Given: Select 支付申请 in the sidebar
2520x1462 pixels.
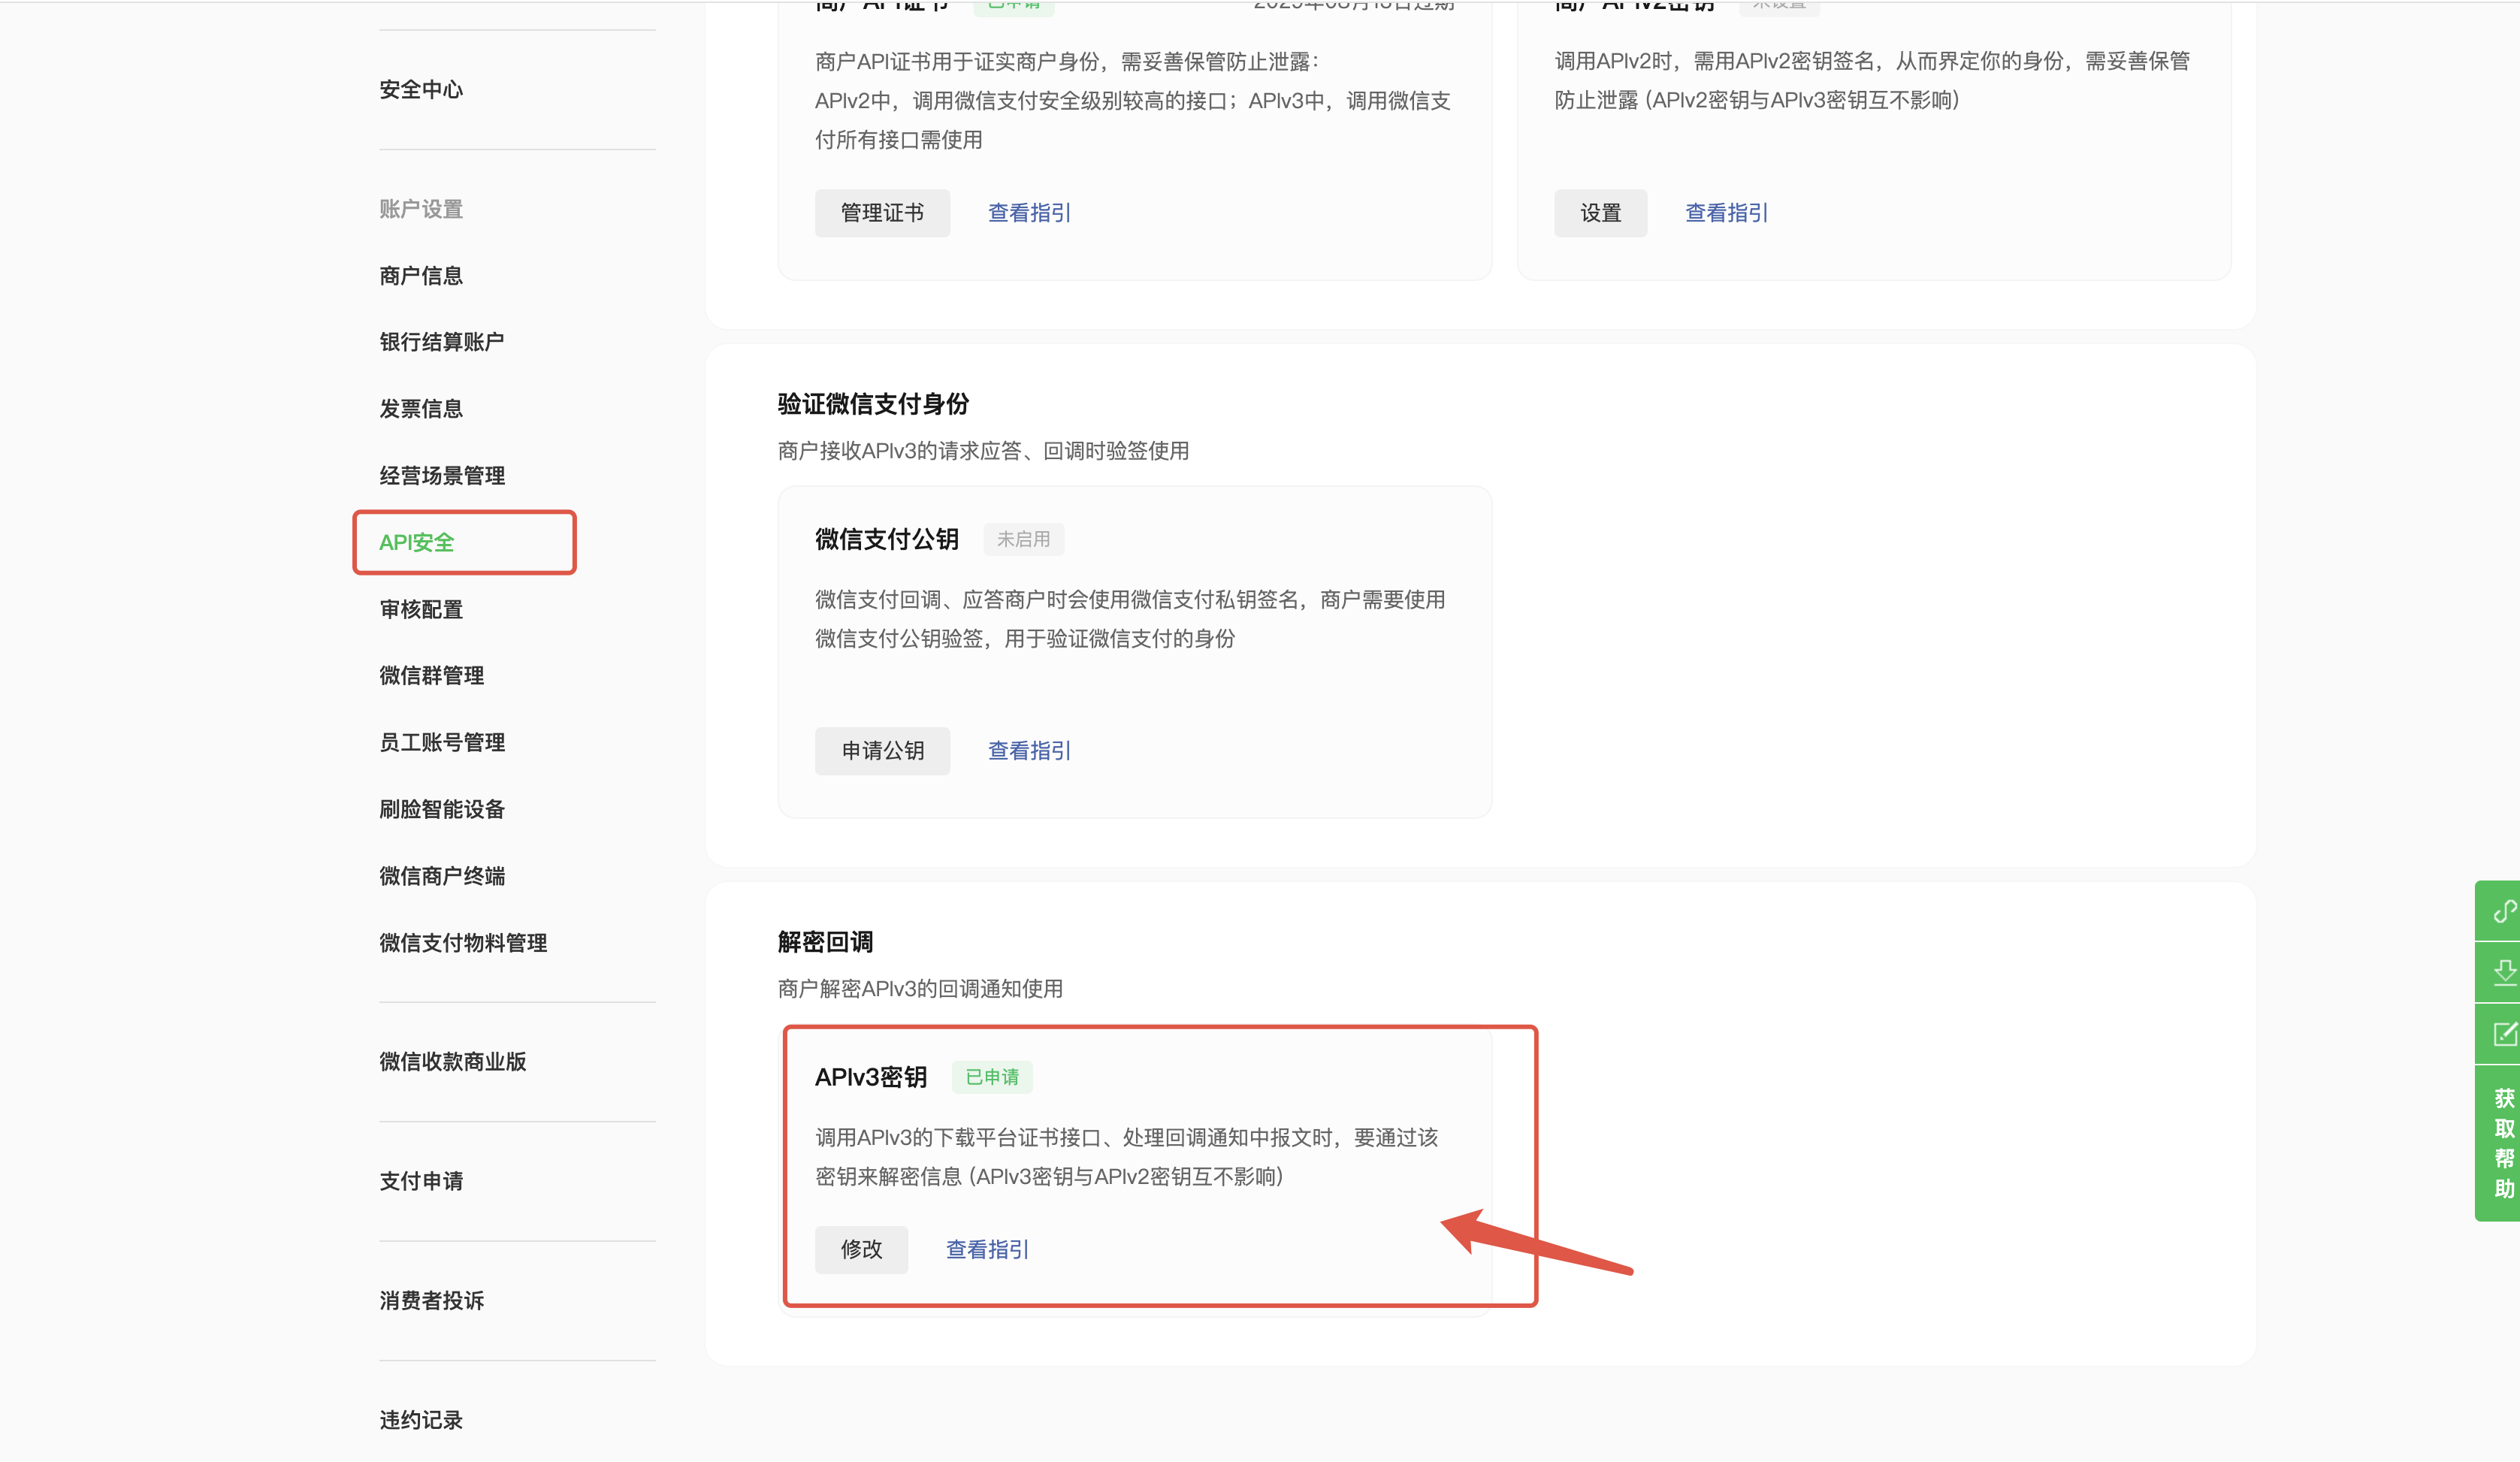Looking at the screenshot, I should [421, 1181].
